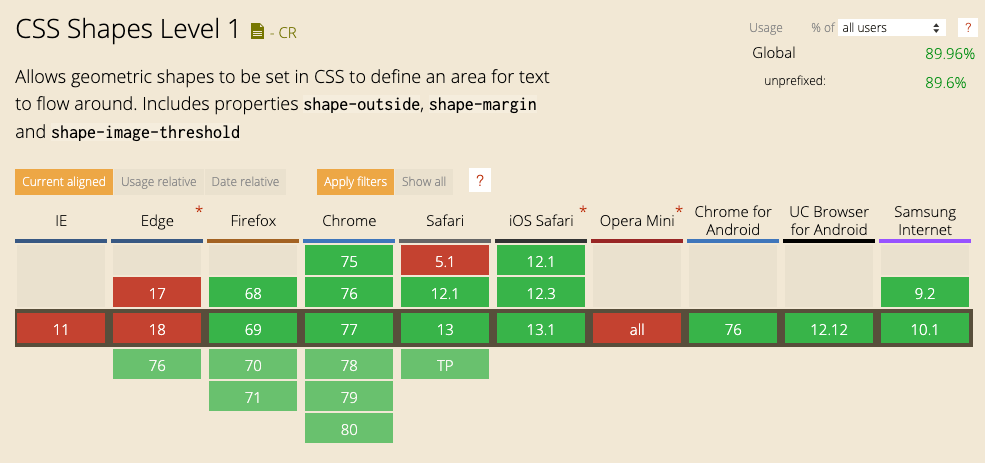
Task: Click the question mark beside Show all
Action: point(480,181)
